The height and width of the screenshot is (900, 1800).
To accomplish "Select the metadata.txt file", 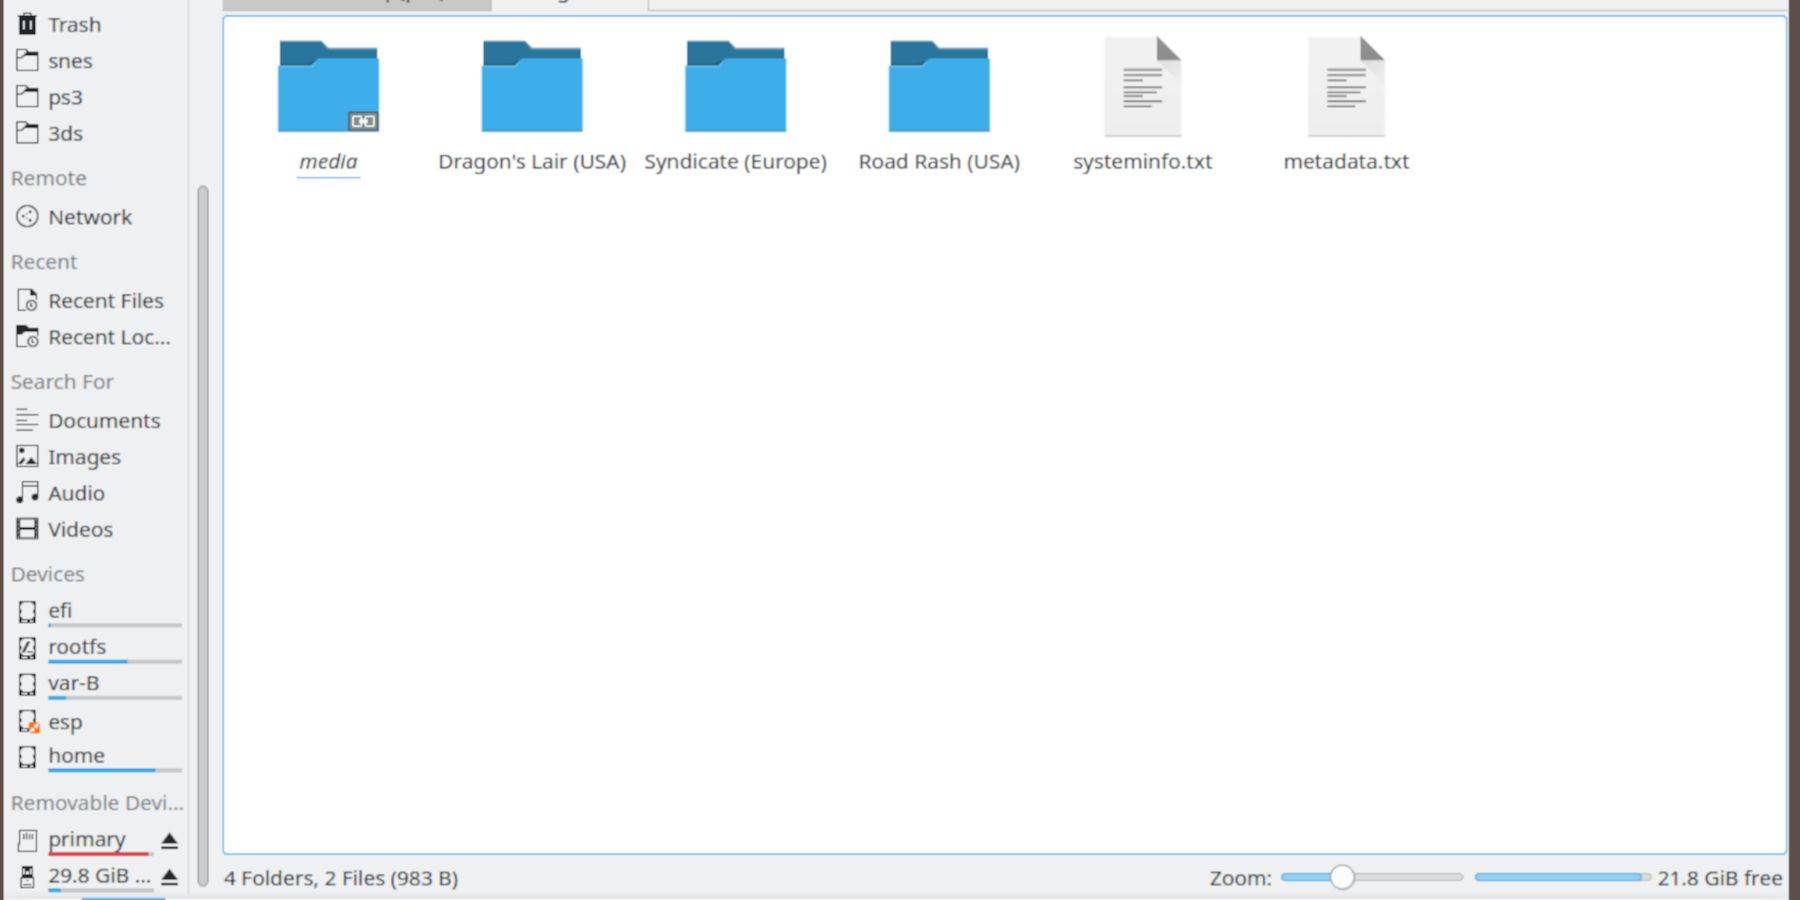I will pyautogui.click(x=1346, y=90).
